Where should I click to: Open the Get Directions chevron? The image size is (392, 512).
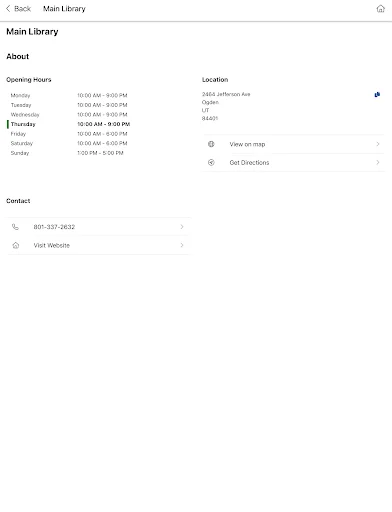pyautogui.click(x=378, y=162)
